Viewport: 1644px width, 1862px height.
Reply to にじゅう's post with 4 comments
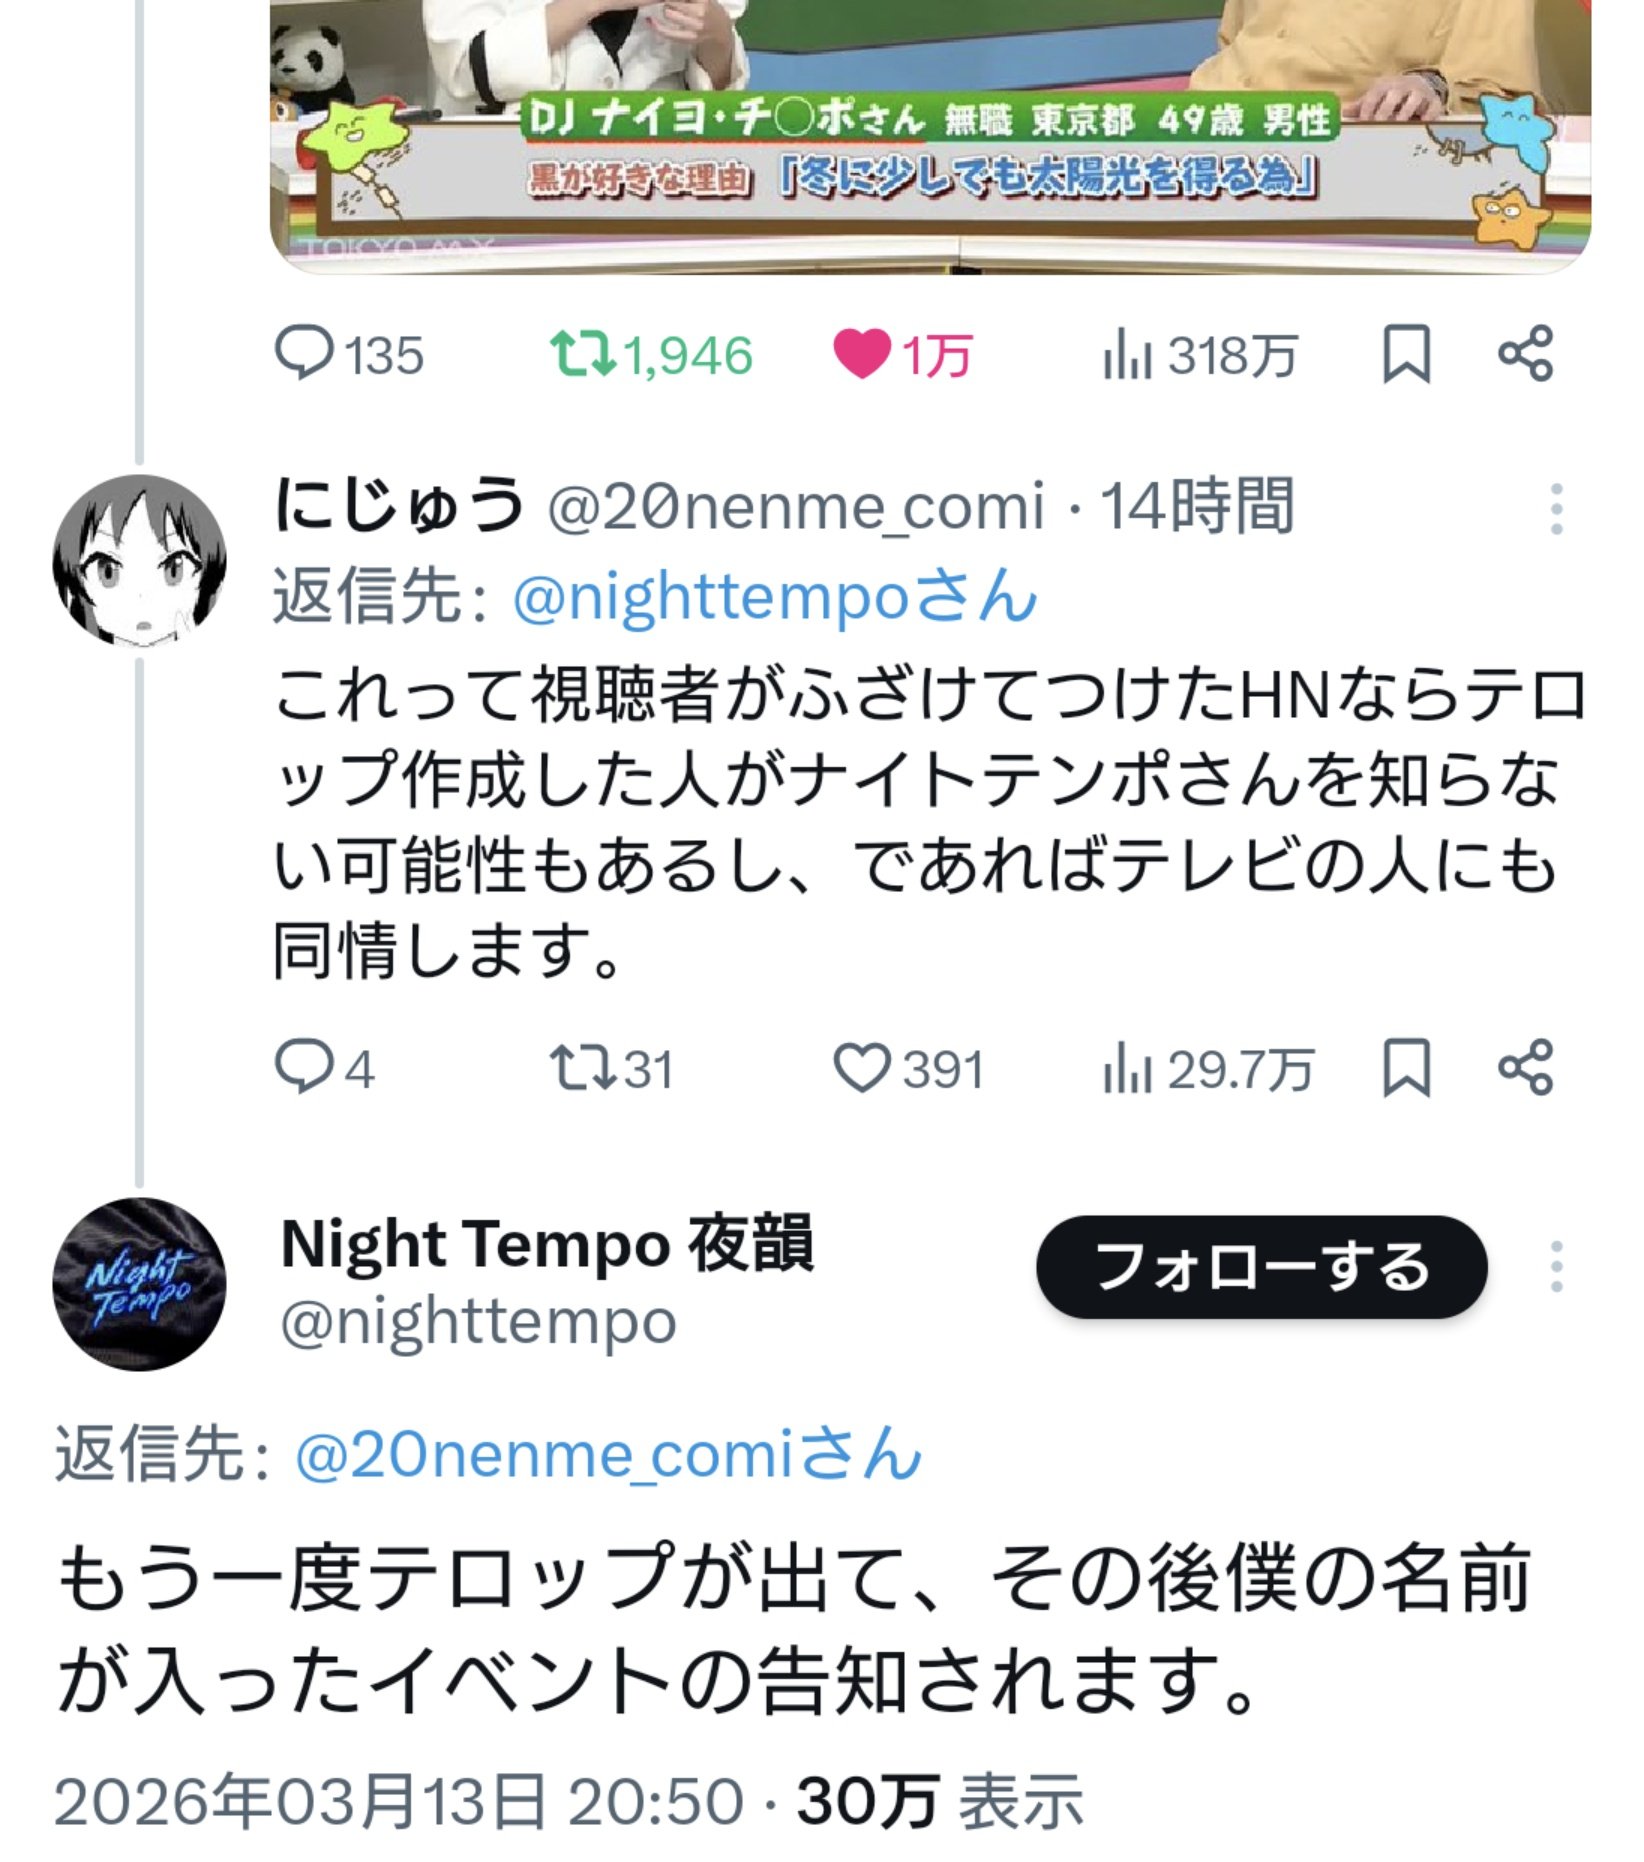[x=325, y=1069]
